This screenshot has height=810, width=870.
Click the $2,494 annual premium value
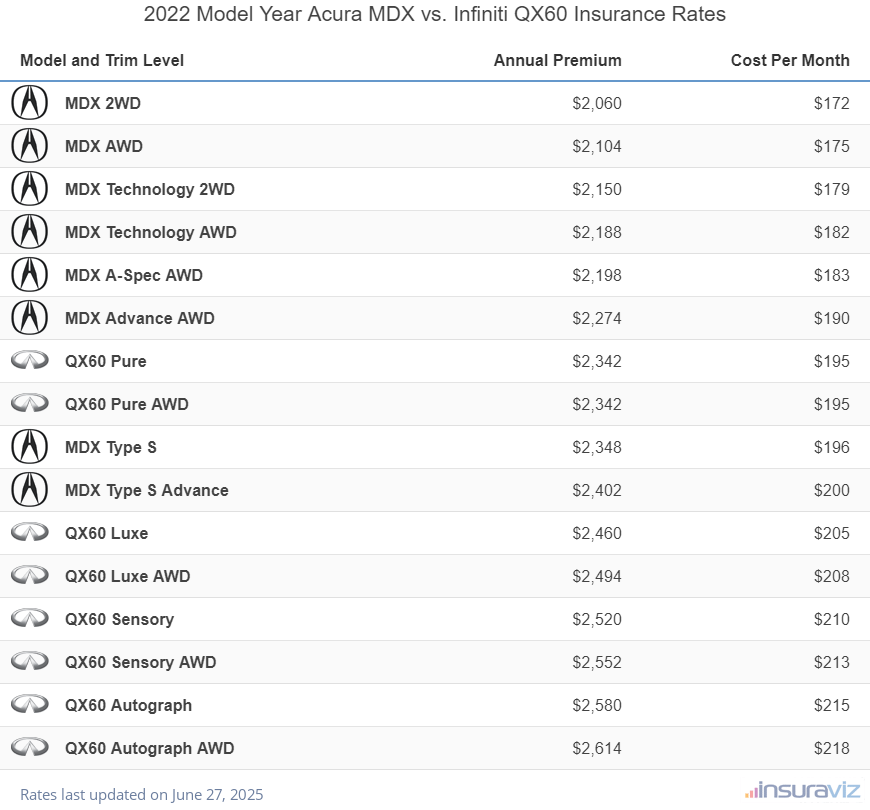(597, 576)
